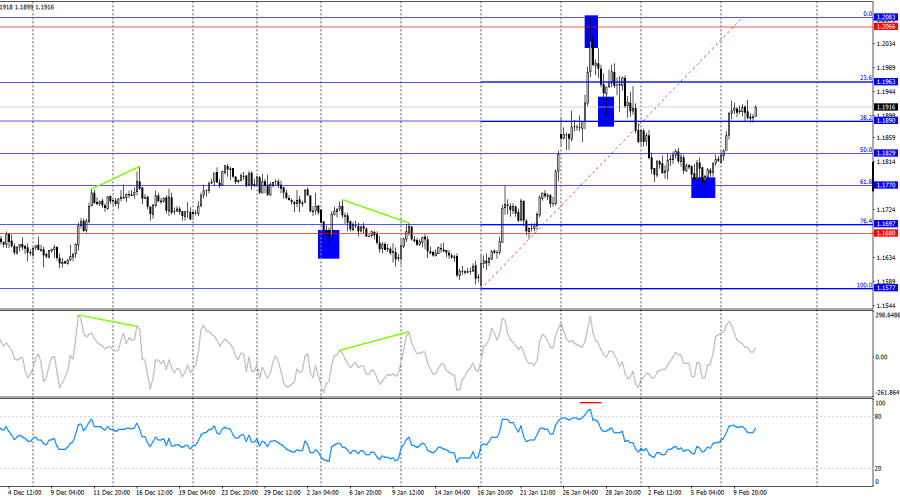
Task: Click the Fibonacci 50.0 level label
Action: [x=866, y=150]
